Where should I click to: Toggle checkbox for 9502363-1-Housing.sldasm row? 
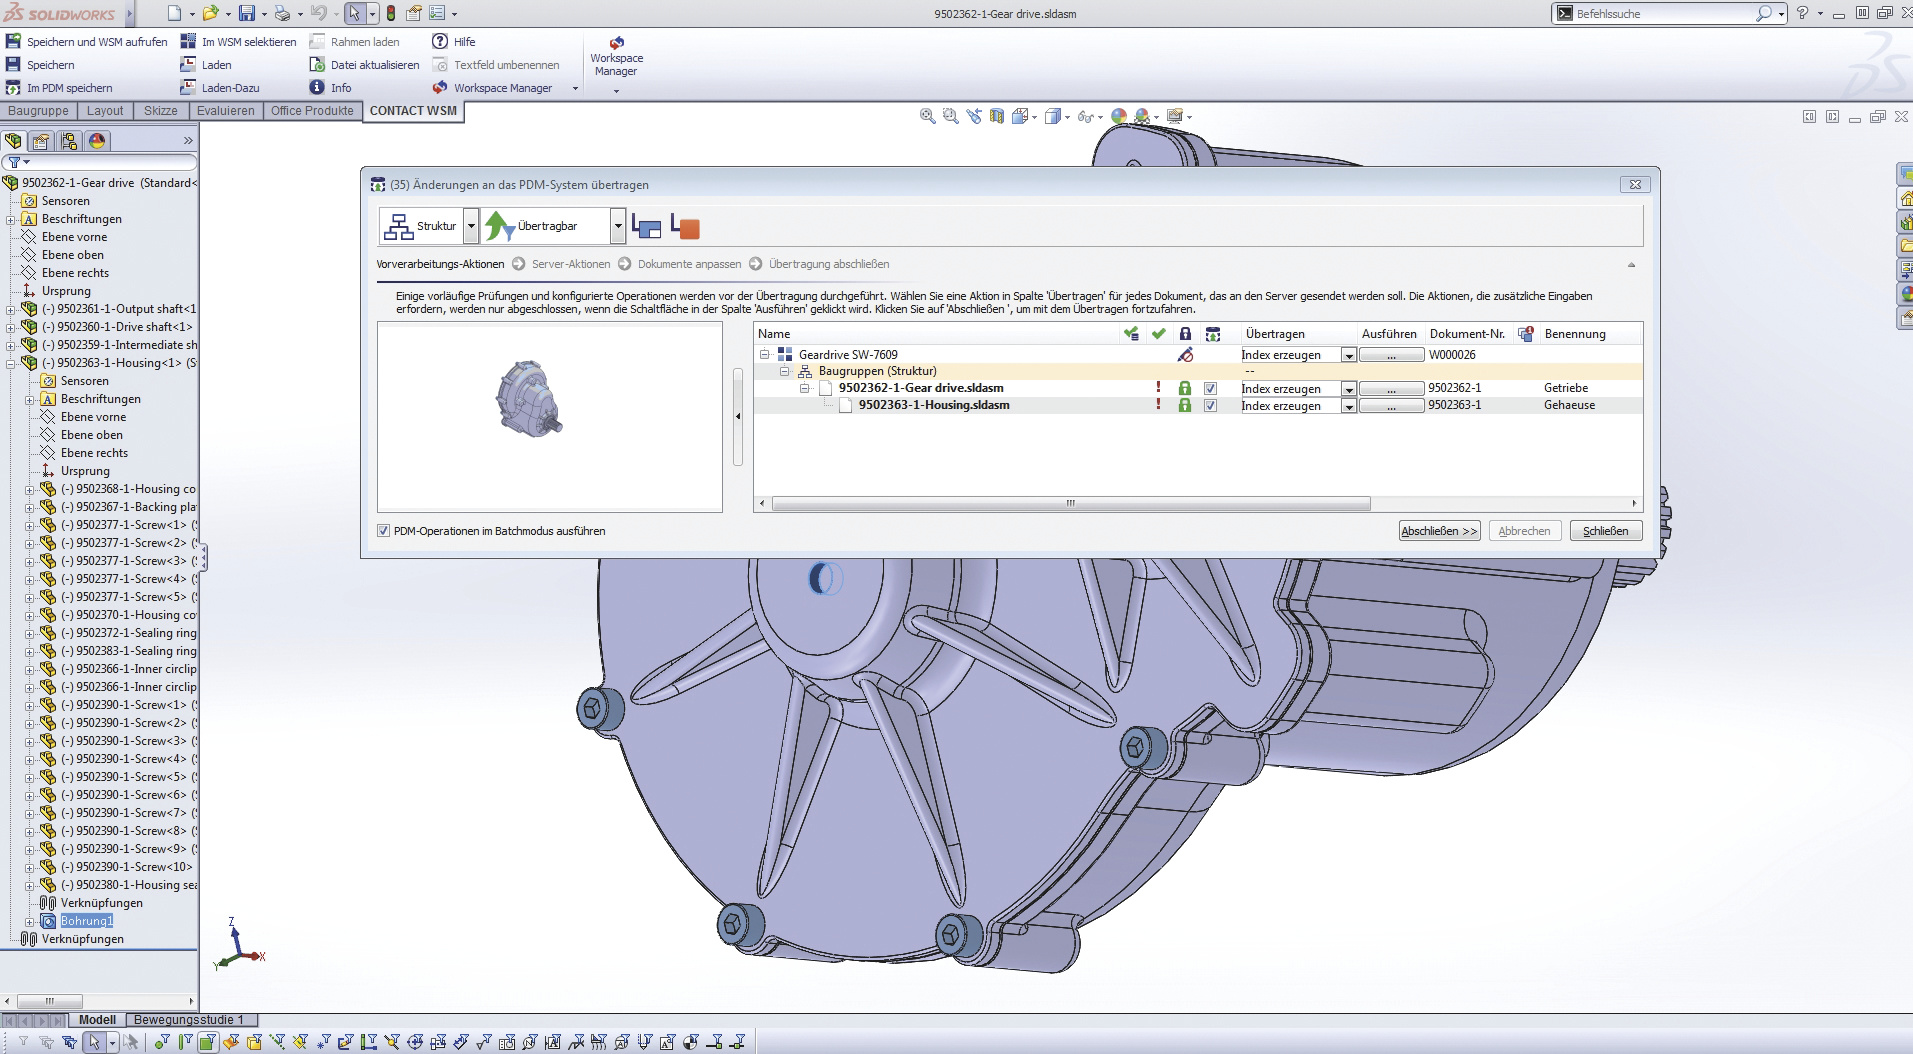pyautogui.click(x=1210, y=406)
